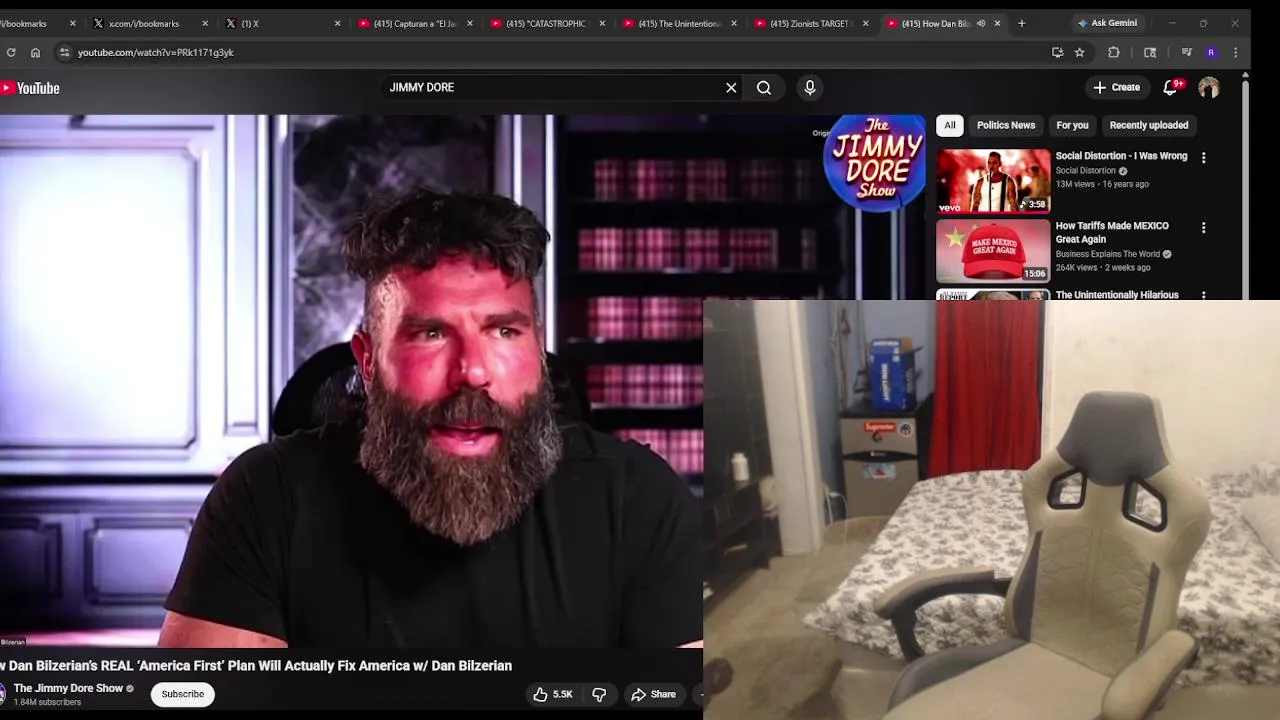
Task: Go to browser home page icon
Action: point(35,52)
